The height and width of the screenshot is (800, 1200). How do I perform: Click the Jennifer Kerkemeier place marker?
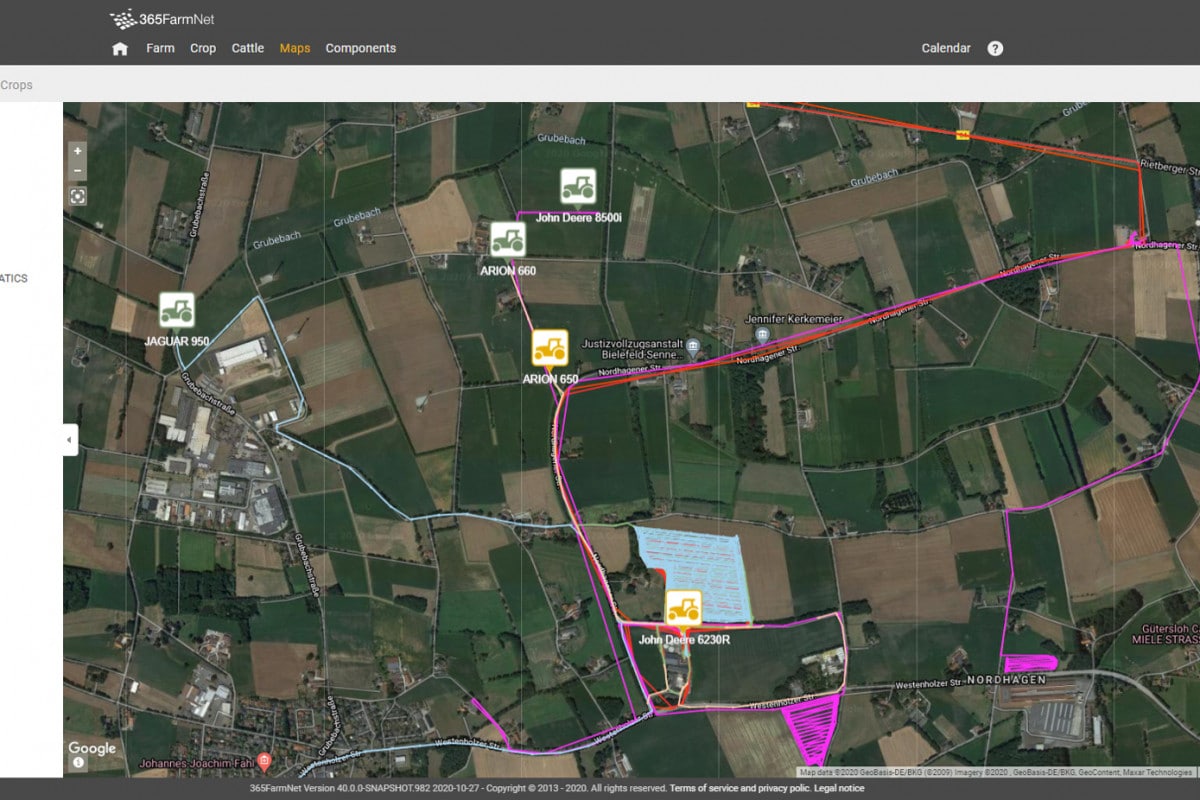(x=762, y=334)
